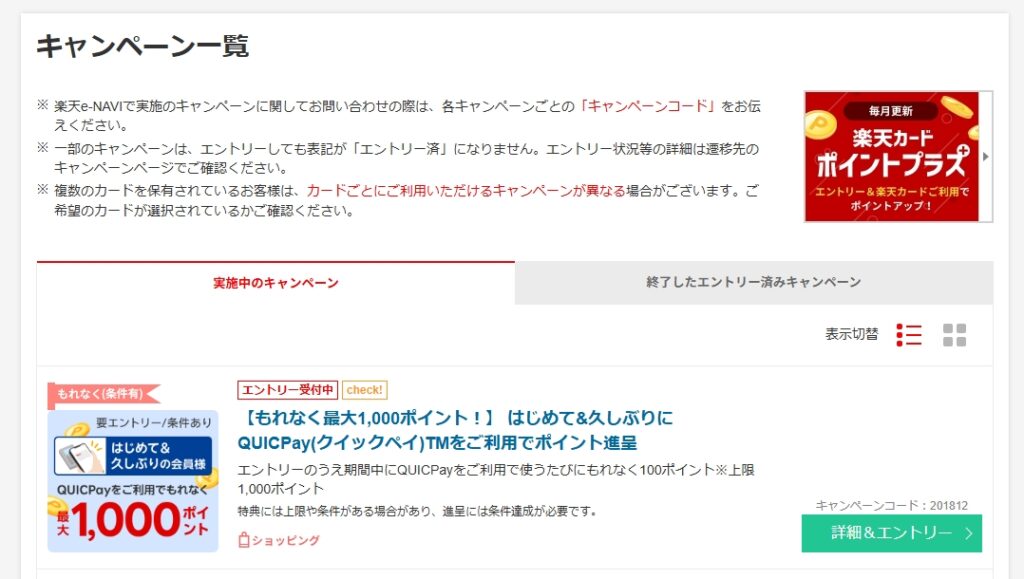Click the 表示切替 label
The image size is (1024, 579).
coord(851,335)
